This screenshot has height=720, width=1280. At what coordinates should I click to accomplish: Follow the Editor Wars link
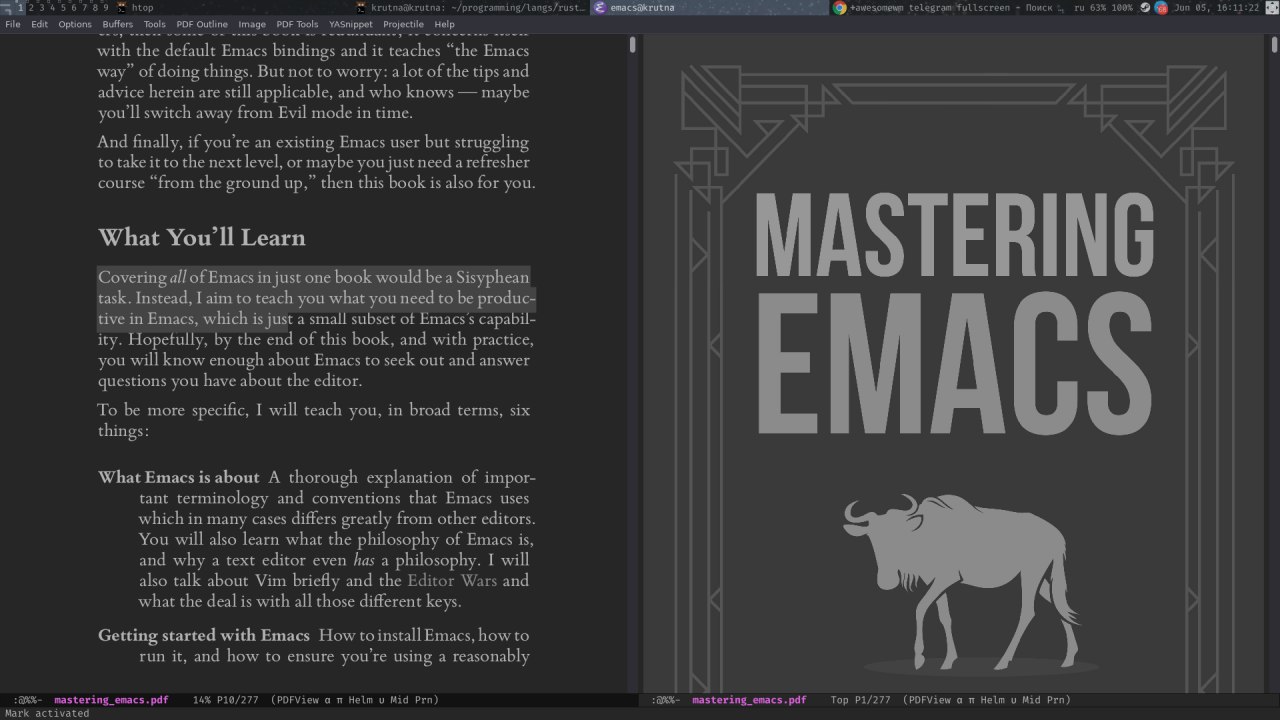pyautogui.click(x=452, y=581)
